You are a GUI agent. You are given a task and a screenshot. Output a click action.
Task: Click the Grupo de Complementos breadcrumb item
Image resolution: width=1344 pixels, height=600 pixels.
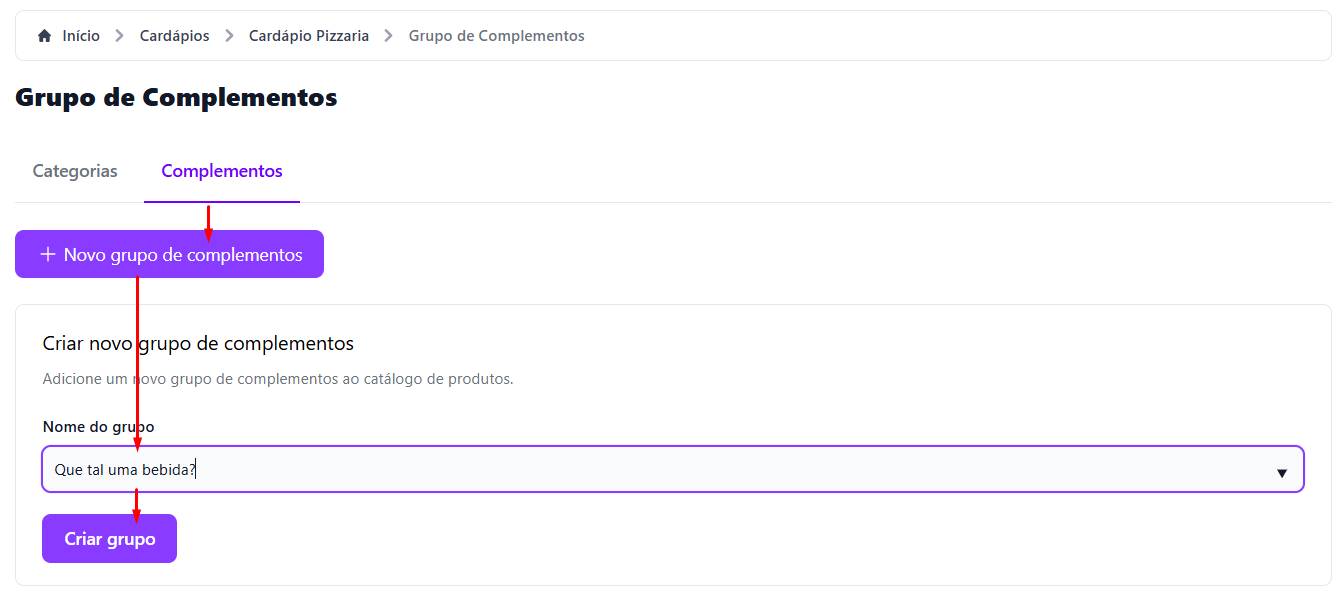point(497,36)
